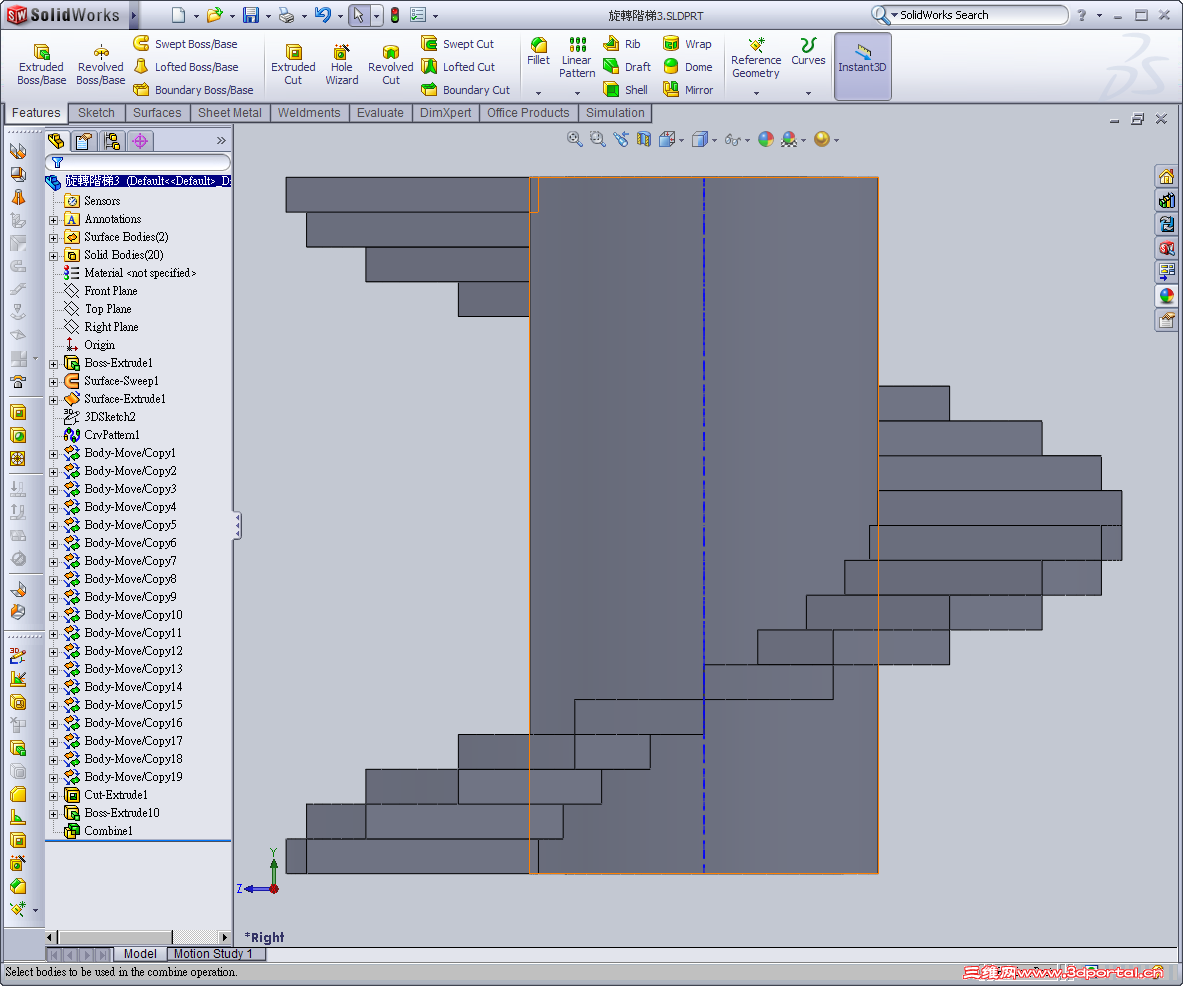Image resolution: width=1183 pixels, height=986 pixels.
Task: Click the Edit Appearance color ball
Action: point(766,139)
